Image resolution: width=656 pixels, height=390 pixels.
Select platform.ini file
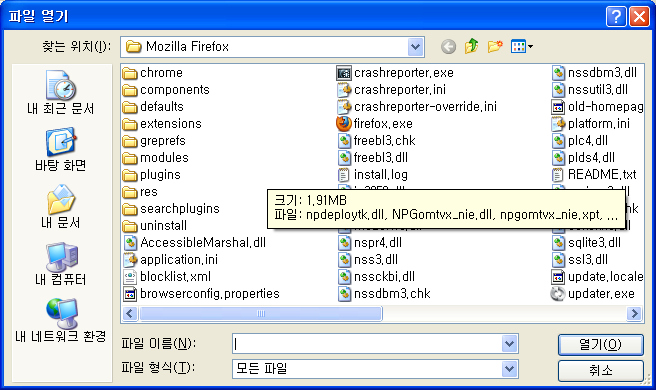(590, 124)
